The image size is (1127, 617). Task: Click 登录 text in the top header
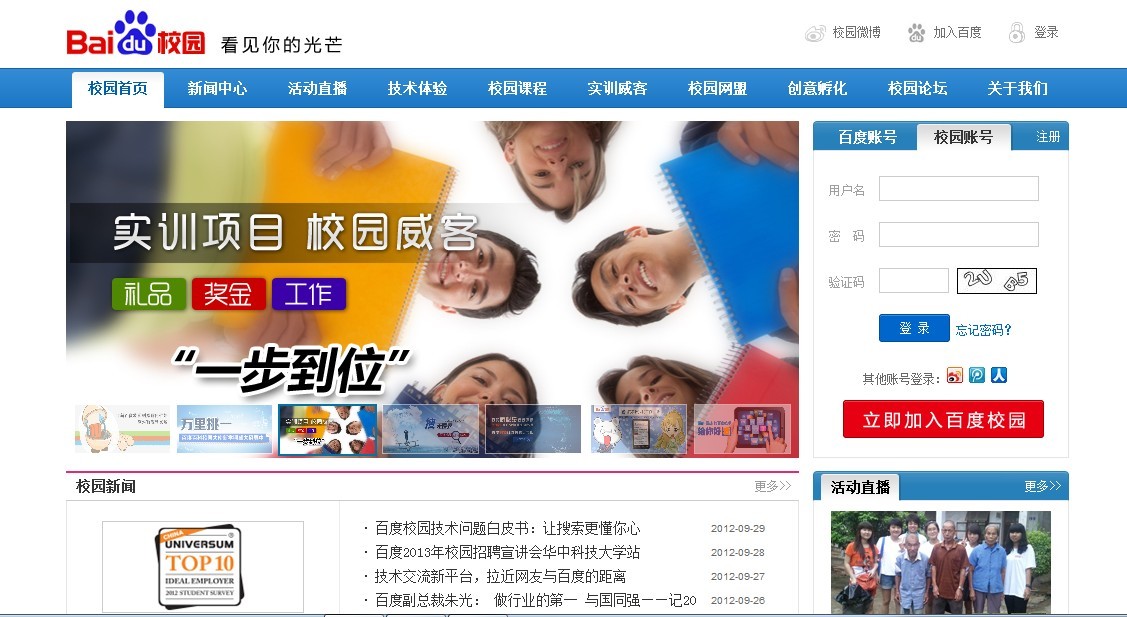click(x=1046, y=32)
